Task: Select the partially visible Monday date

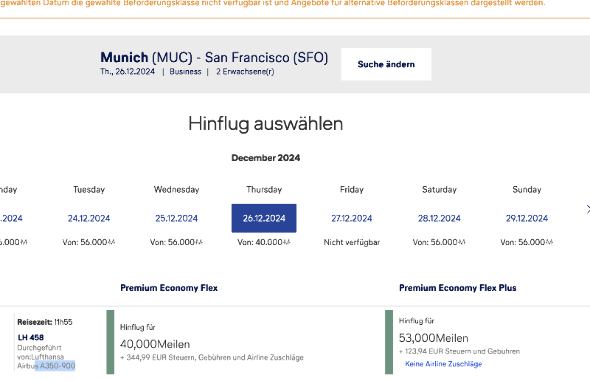Action: [11, 218]
